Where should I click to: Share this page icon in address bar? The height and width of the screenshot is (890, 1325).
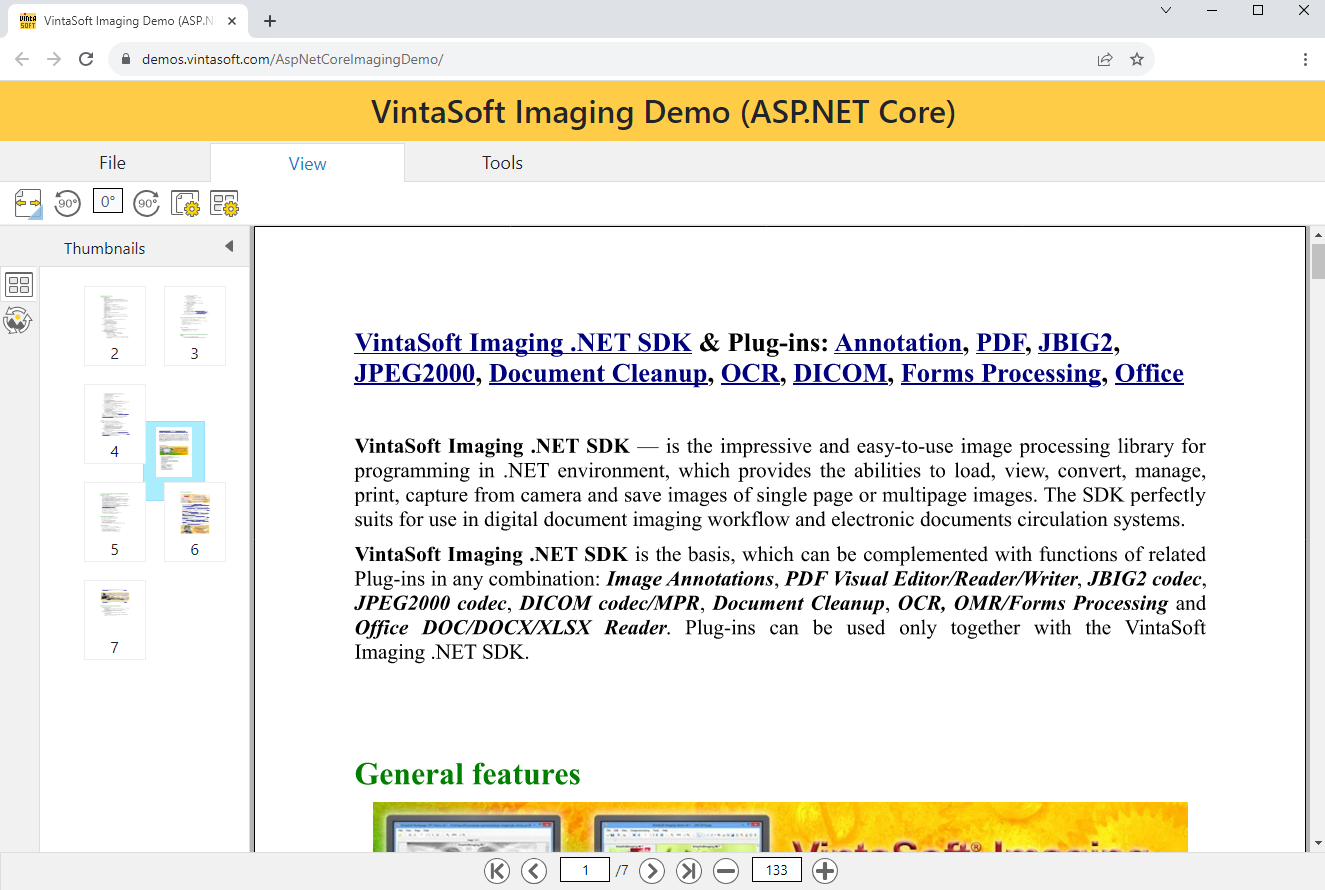click(x=1105, y=59)
